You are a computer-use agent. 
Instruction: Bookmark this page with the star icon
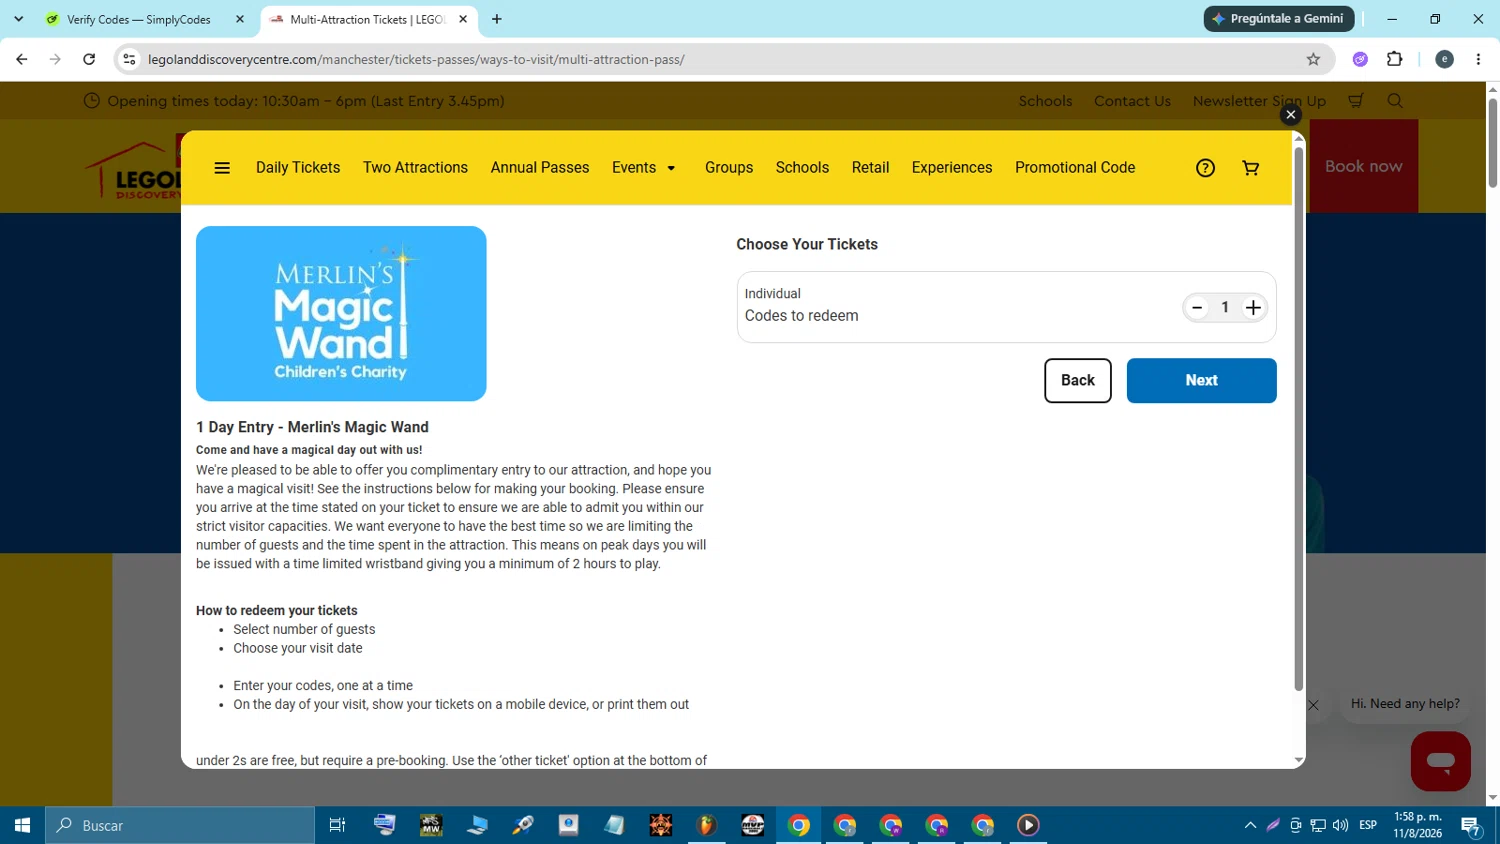1313,60
